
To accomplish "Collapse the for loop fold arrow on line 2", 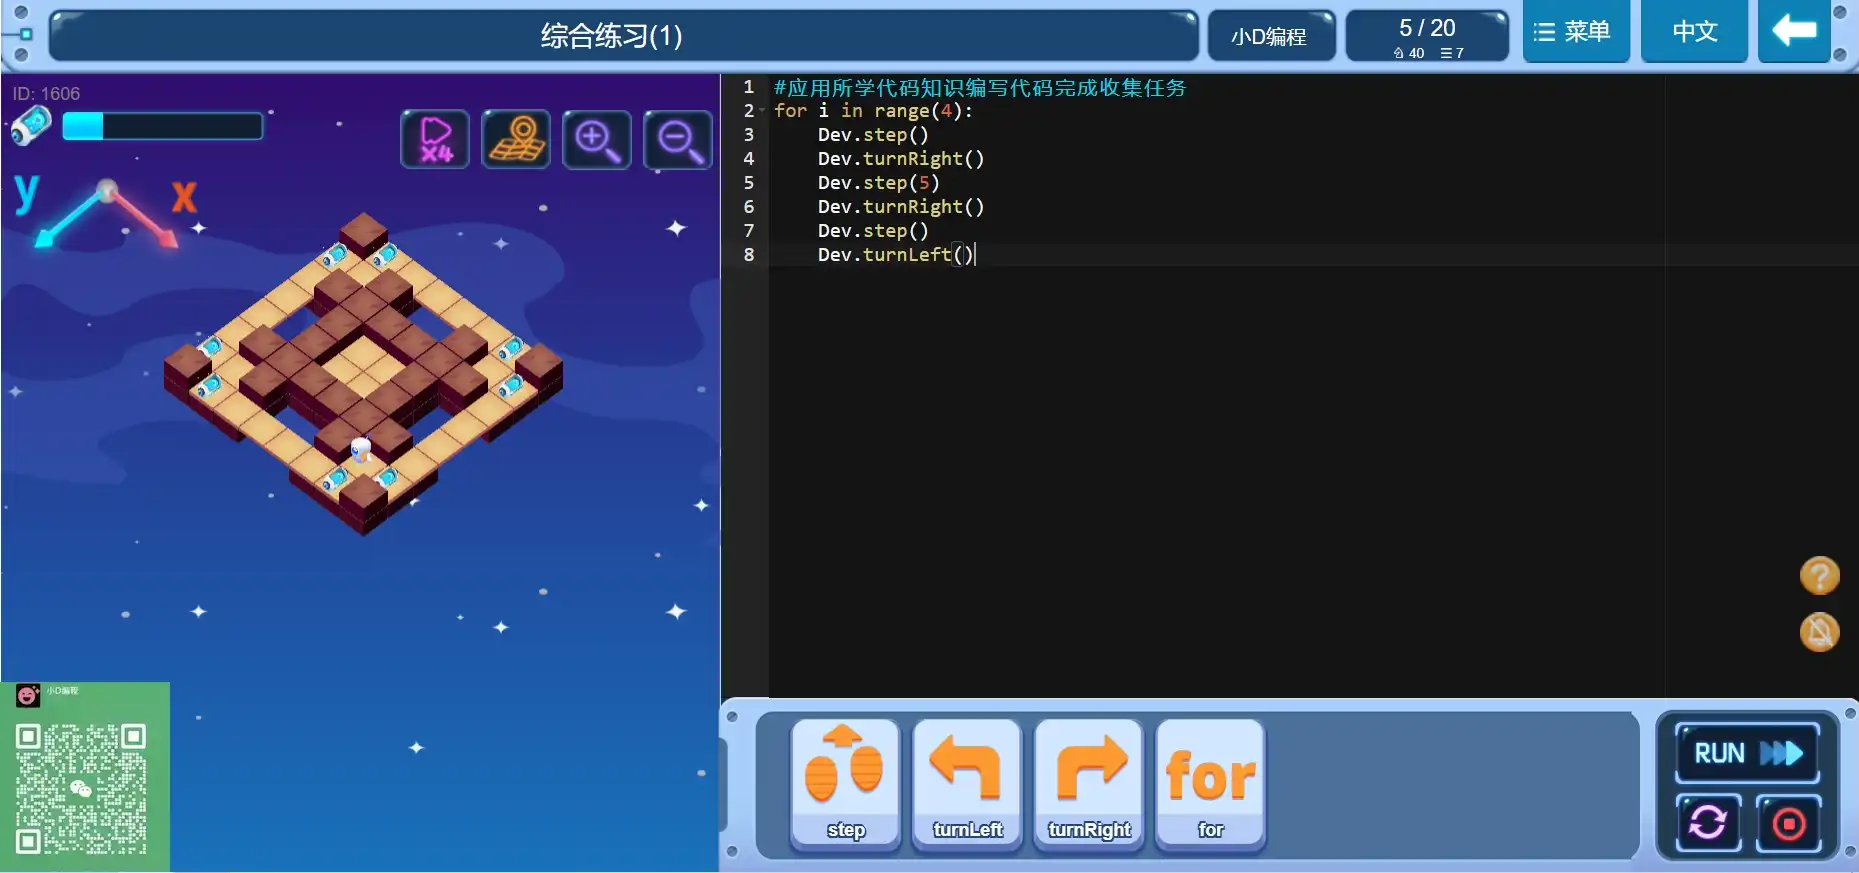I will (762, 111).
